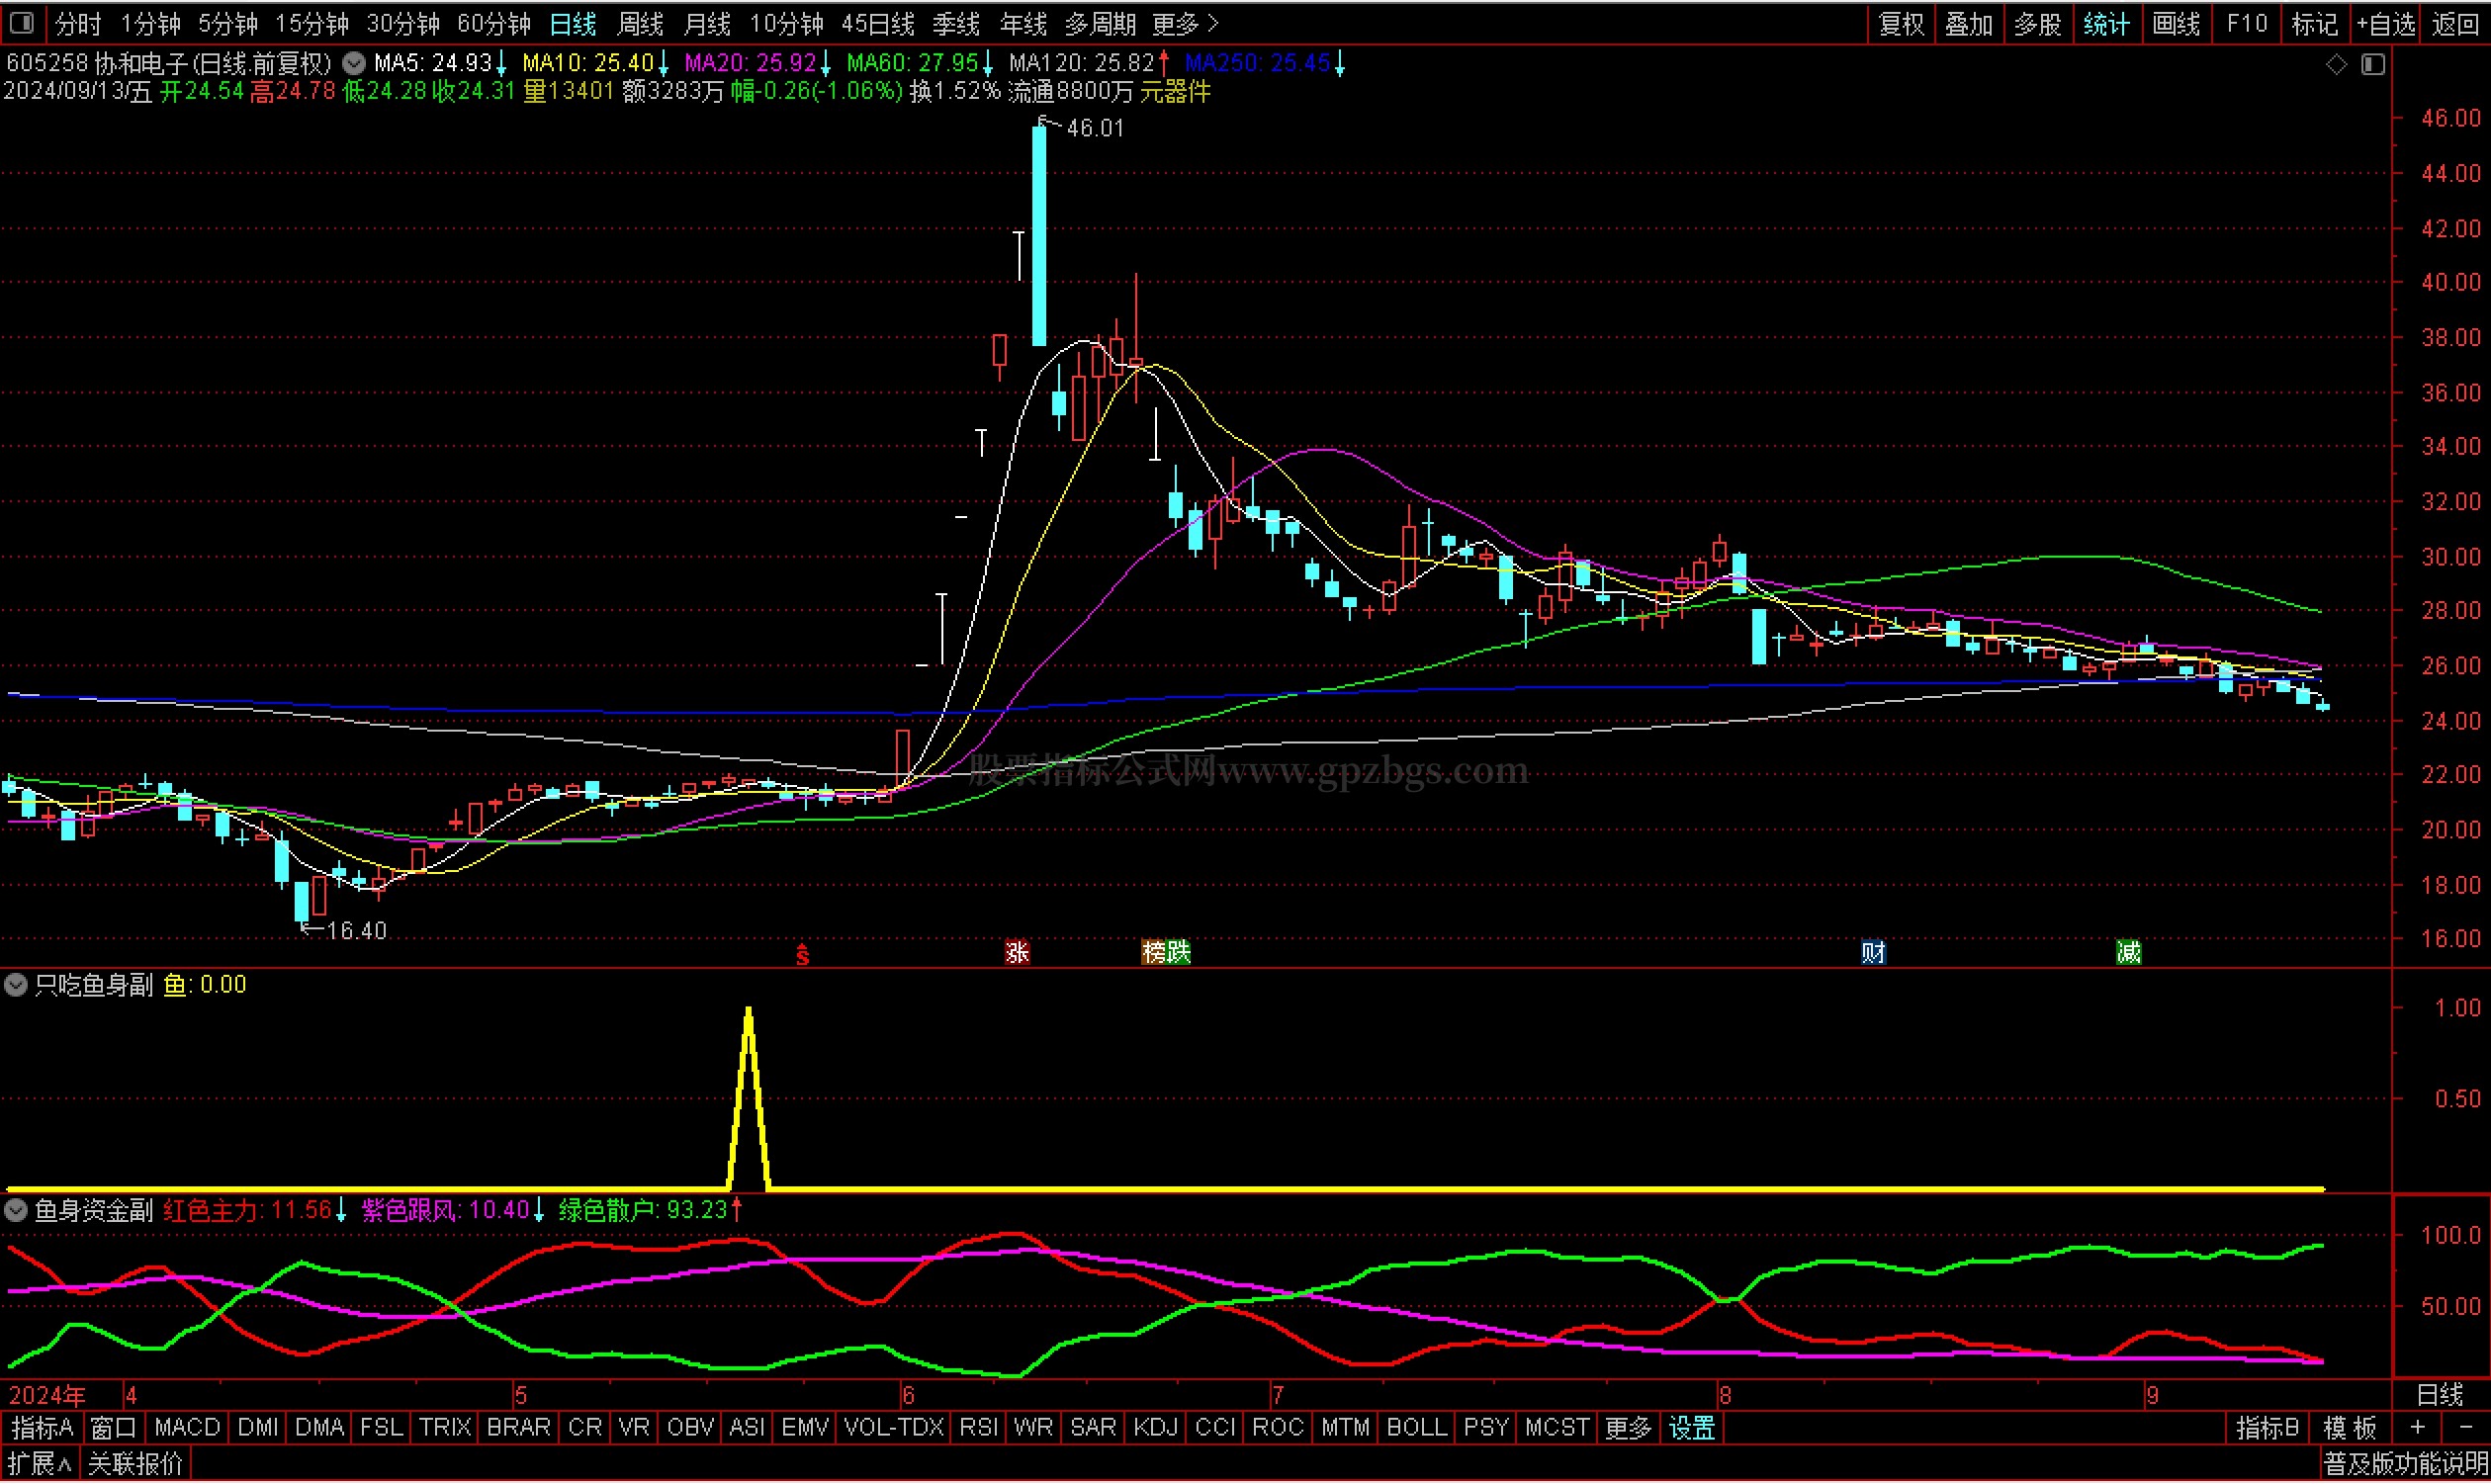Select the CCI indicator
The width and height of the screenshot is (2491, 1484).
[1215, 1428]
